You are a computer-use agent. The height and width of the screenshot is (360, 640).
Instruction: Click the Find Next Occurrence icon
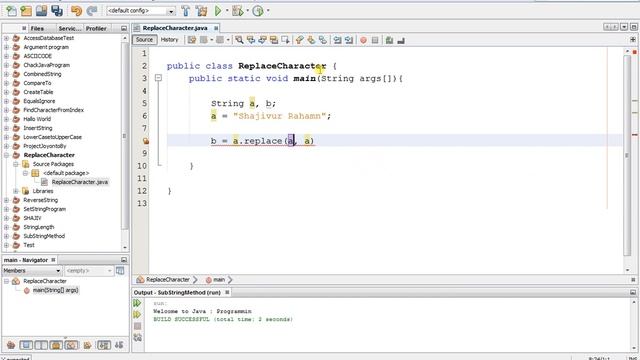(262, 40)
